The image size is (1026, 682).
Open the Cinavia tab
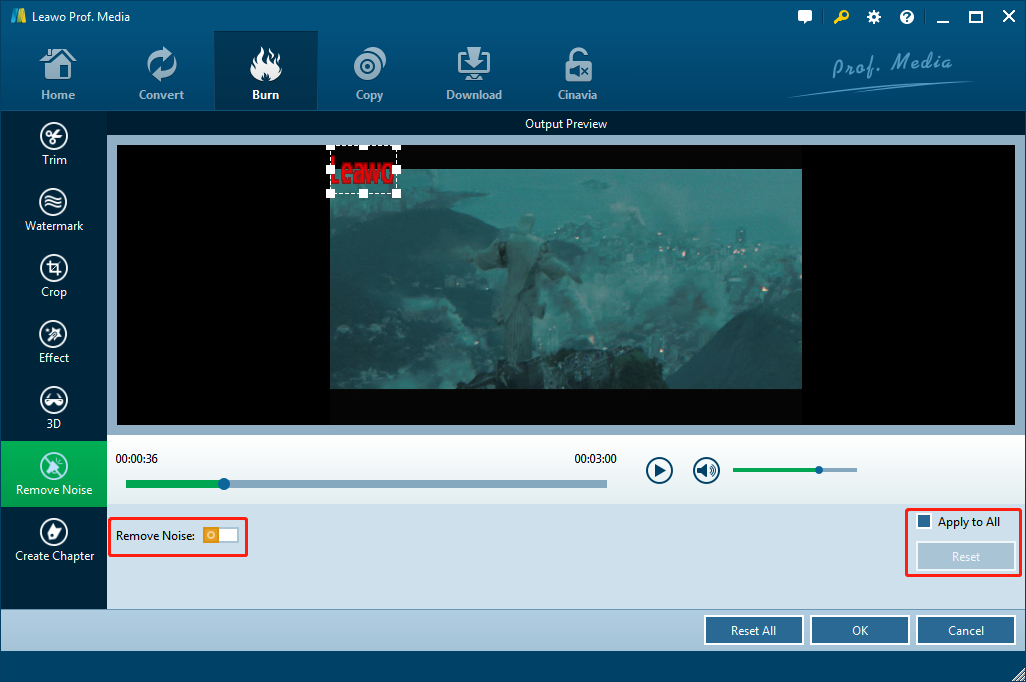click(x=577, y=71)
